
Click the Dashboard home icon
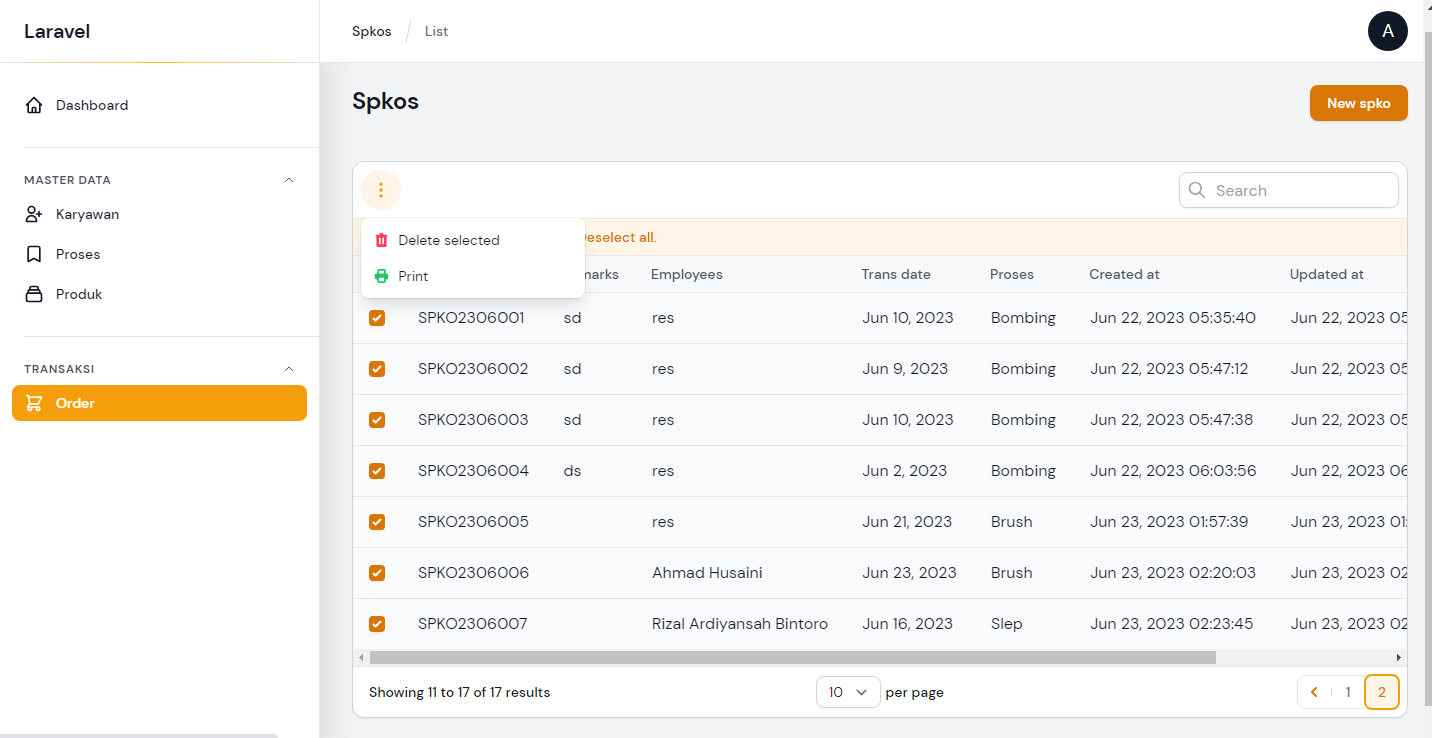point(34,105)
